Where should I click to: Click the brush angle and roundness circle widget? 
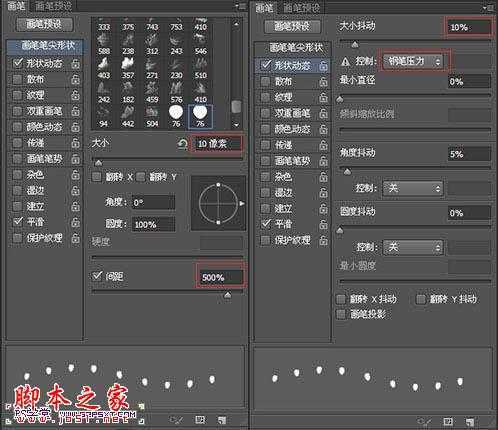point(218,204)
